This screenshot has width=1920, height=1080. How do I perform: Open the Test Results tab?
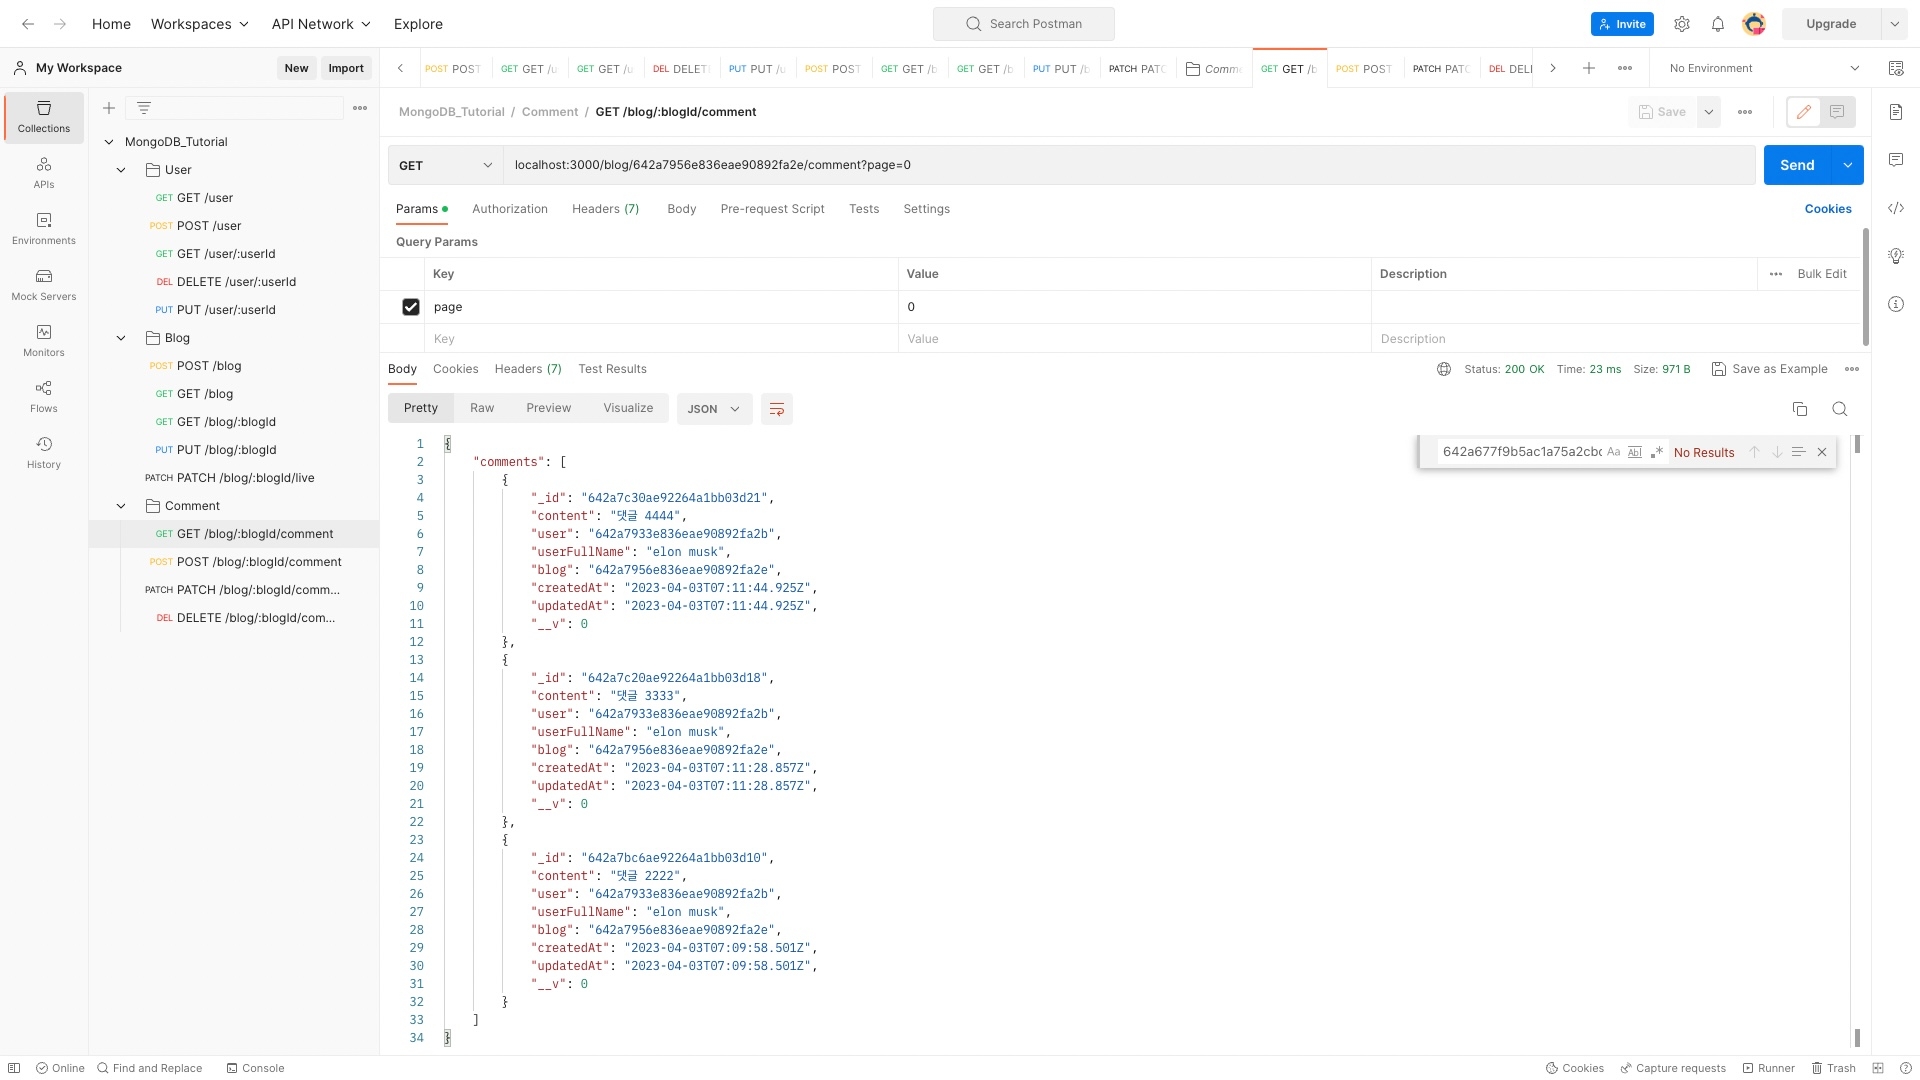coord(612,369)
